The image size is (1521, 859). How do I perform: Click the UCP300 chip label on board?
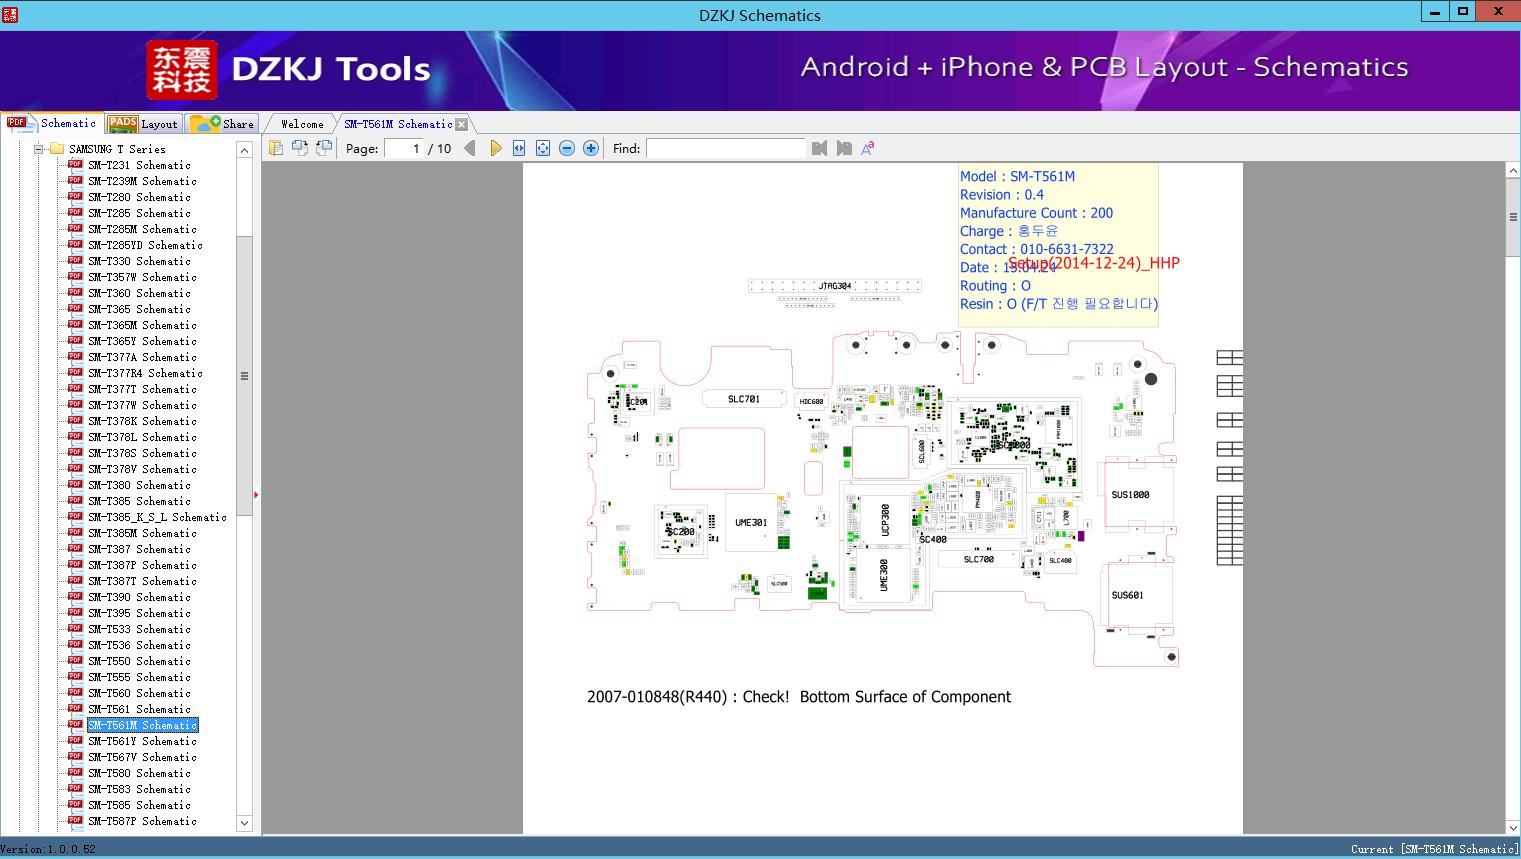click(885, 519)
